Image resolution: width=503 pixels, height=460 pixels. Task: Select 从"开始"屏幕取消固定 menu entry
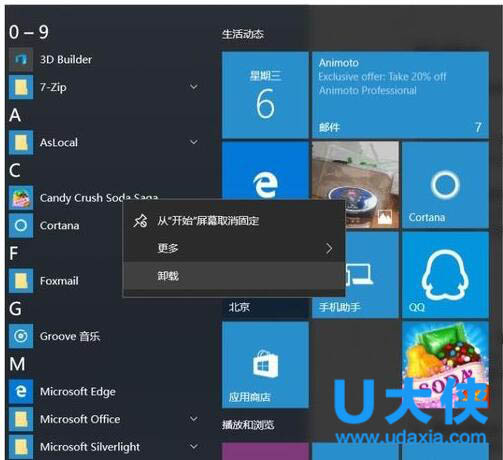tap(234, 221)
